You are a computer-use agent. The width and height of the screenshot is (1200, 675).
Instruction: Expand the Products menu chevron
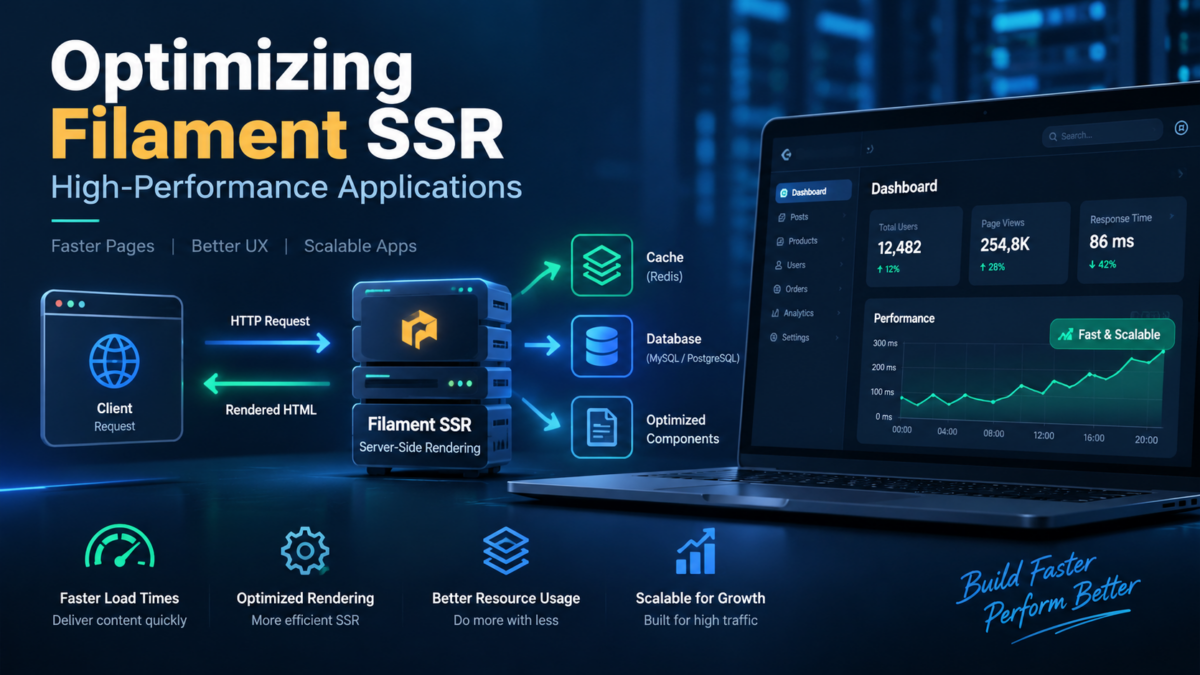[x=842, y=241]
